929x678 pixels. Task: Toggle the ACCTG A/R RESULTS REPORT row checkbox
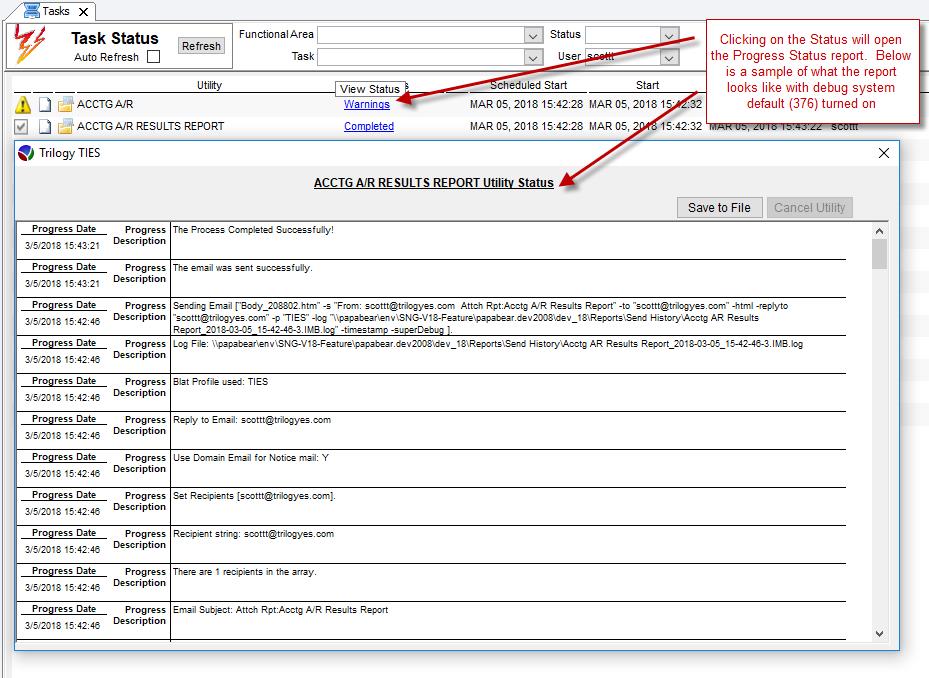[22, 126]
